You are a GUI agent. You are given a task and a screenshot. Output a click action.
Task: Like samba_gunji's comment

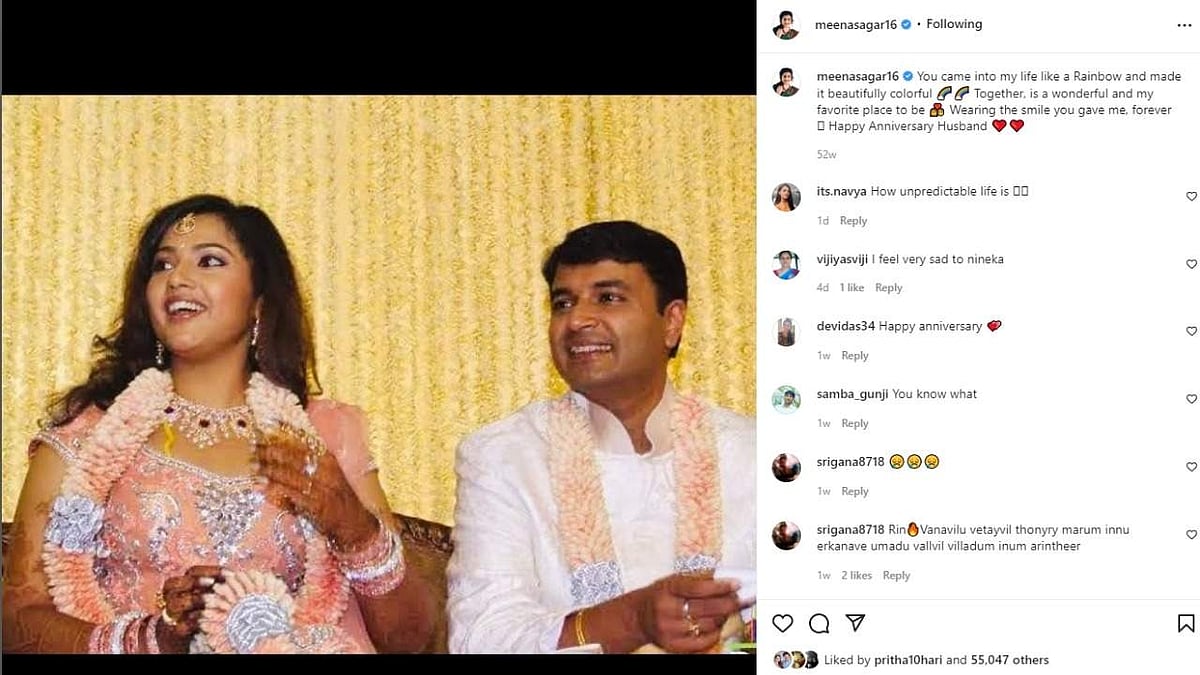pyautogui.click(x=1191, y=400)
